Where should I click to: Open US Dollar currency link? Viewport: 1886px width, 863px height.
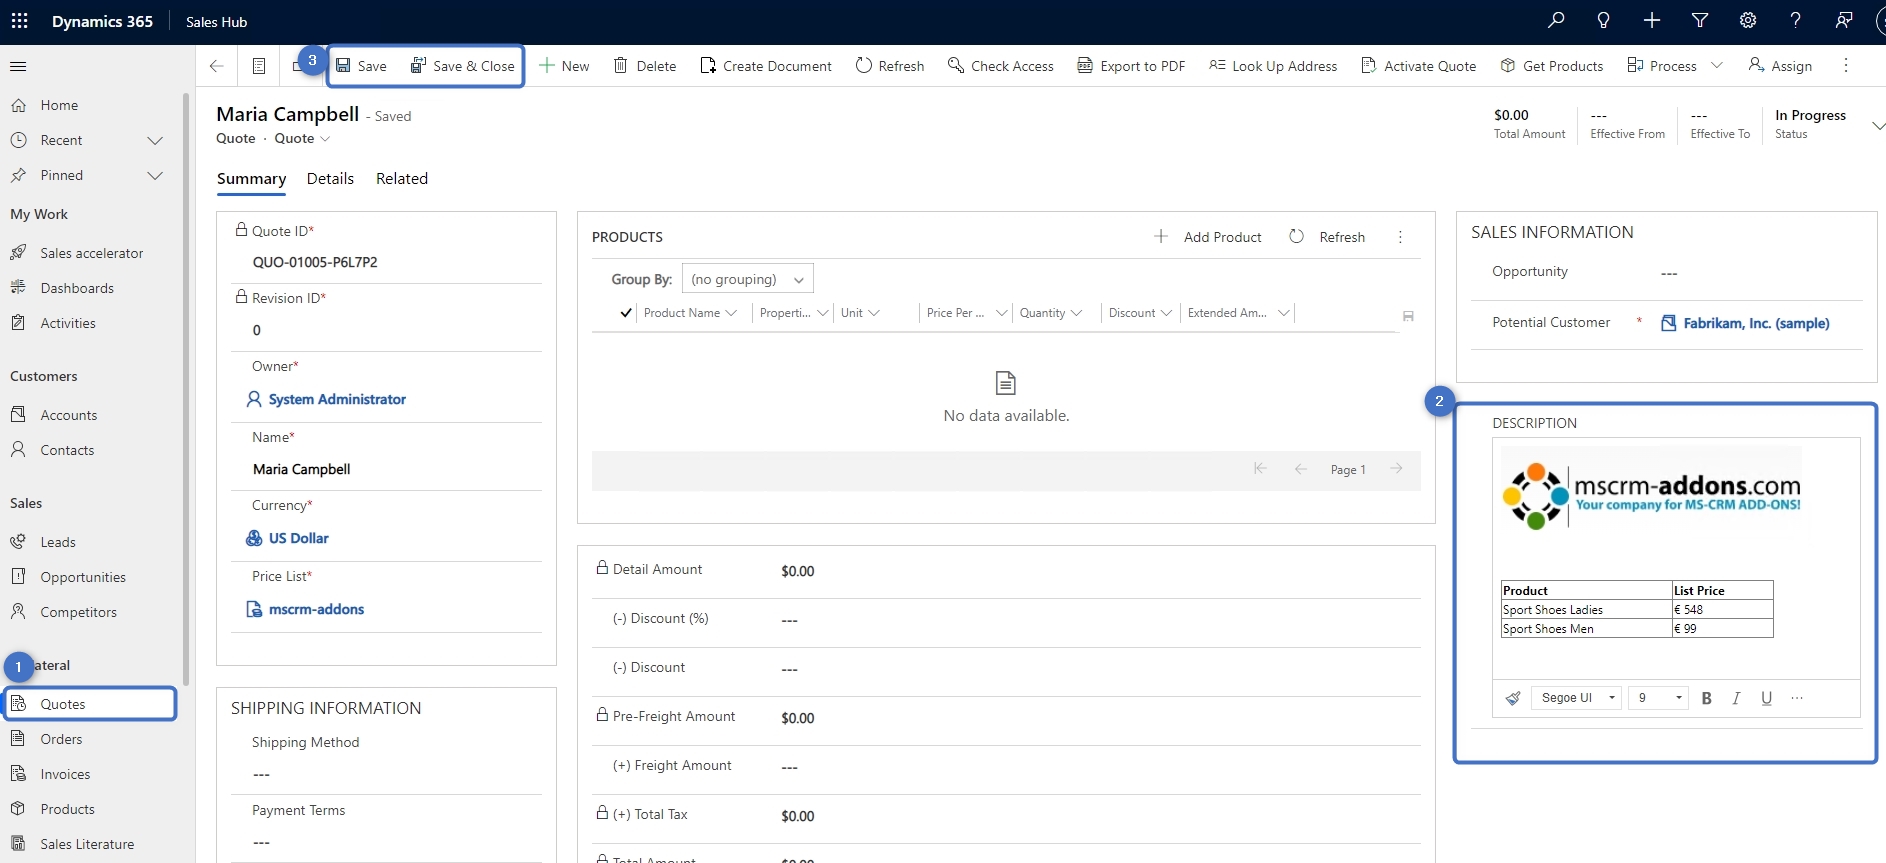298,538
